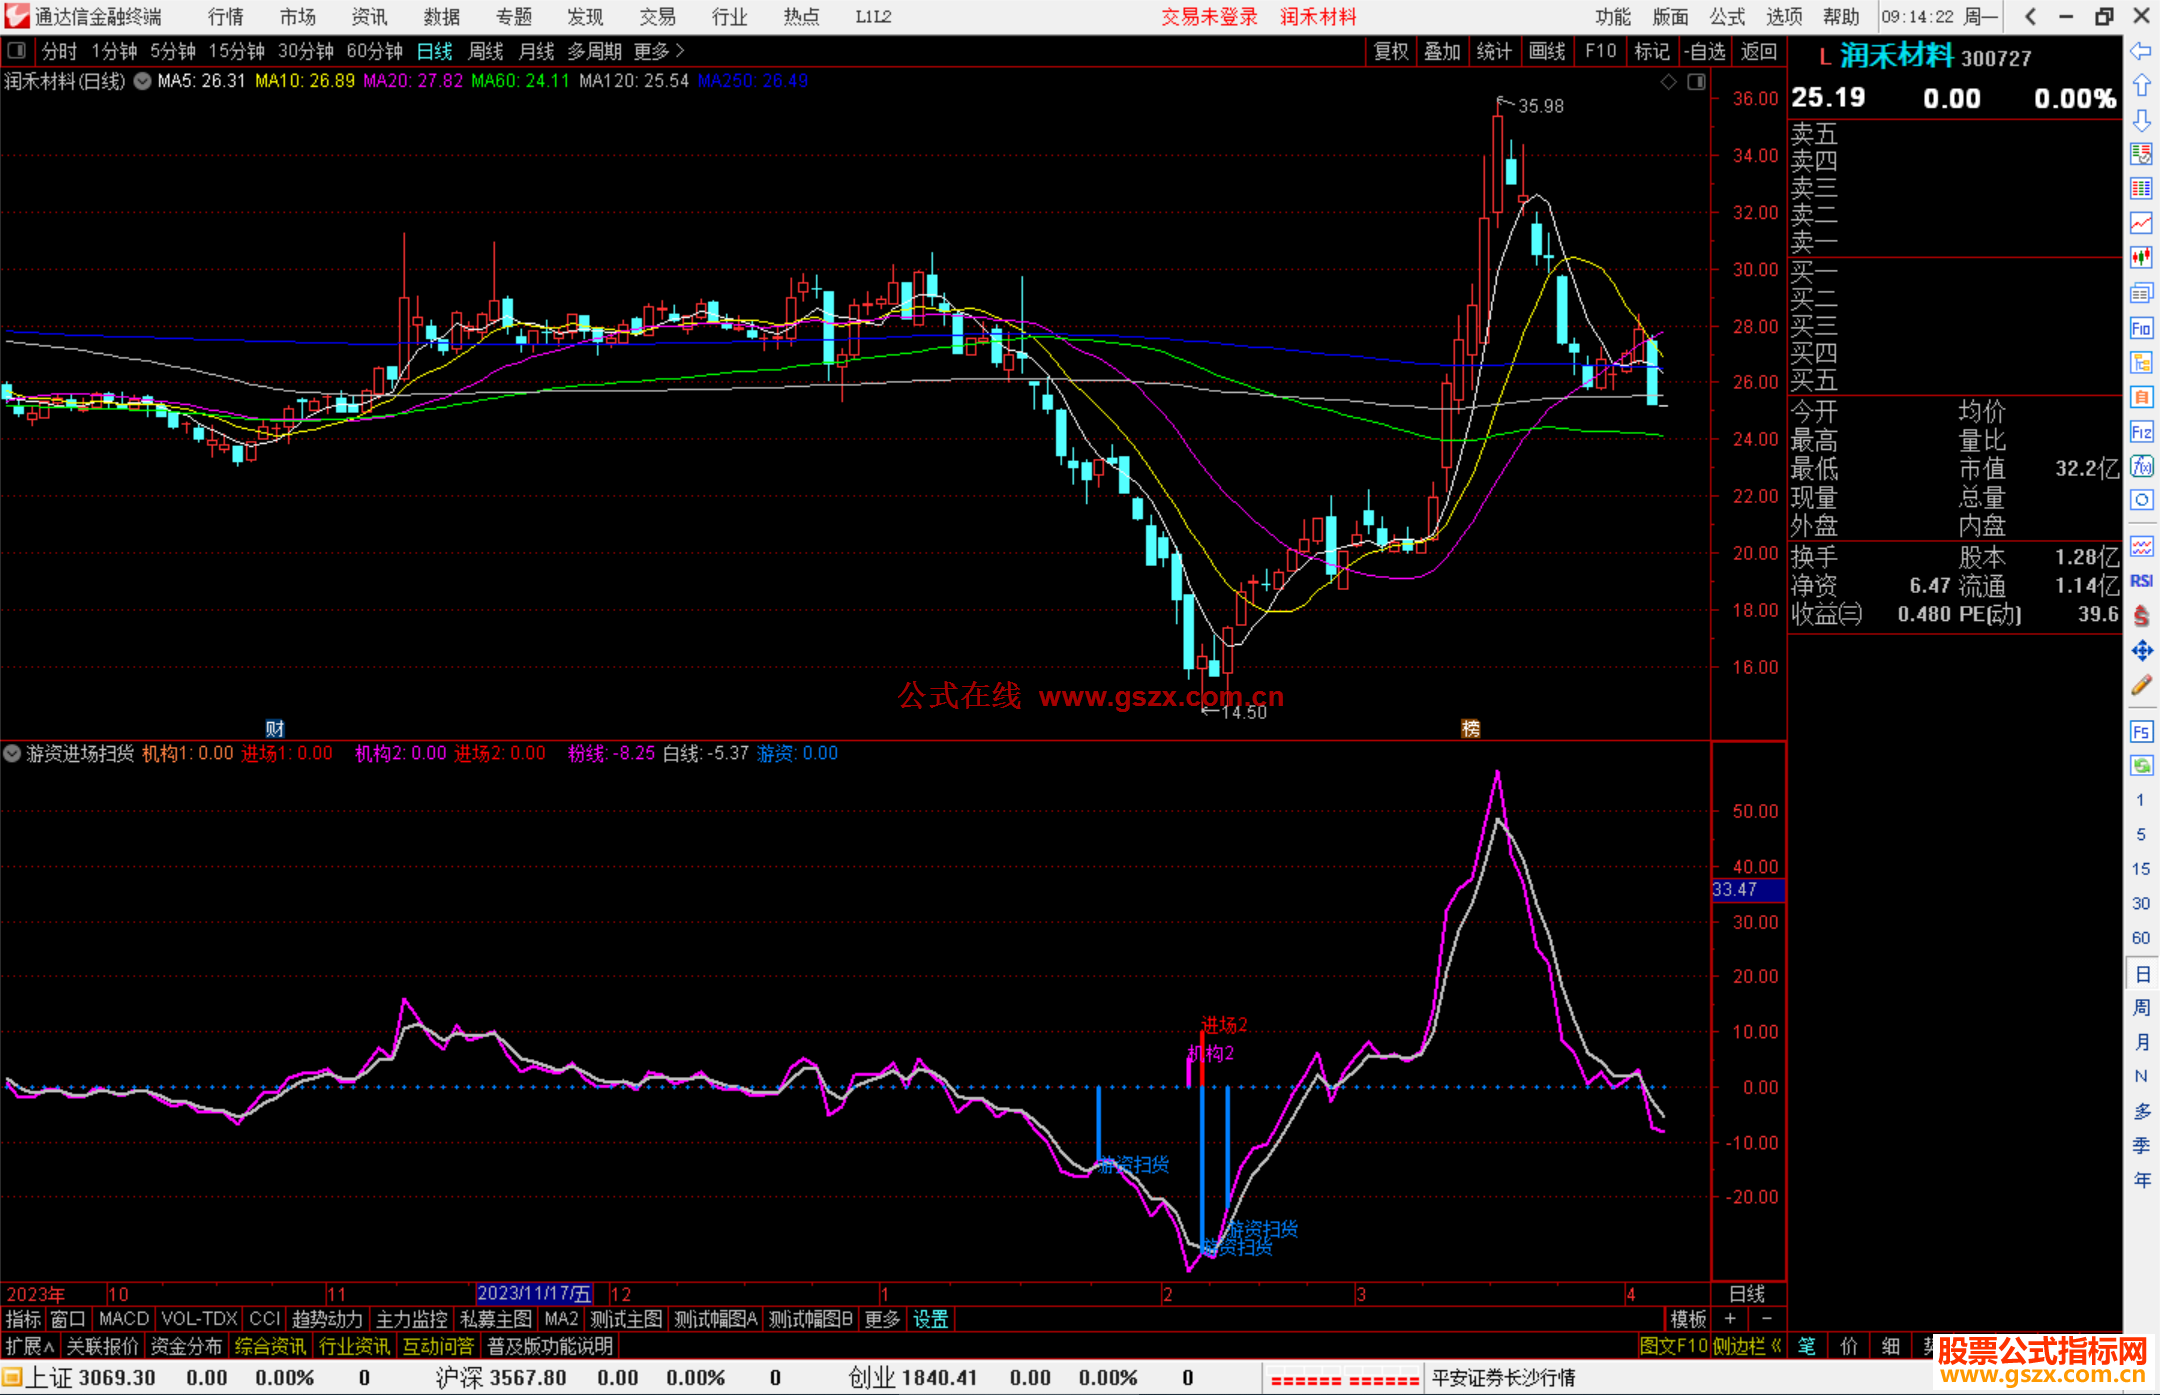Open the F10 info sidebar icon
2160x1395 pixels.
(2141, 328)
